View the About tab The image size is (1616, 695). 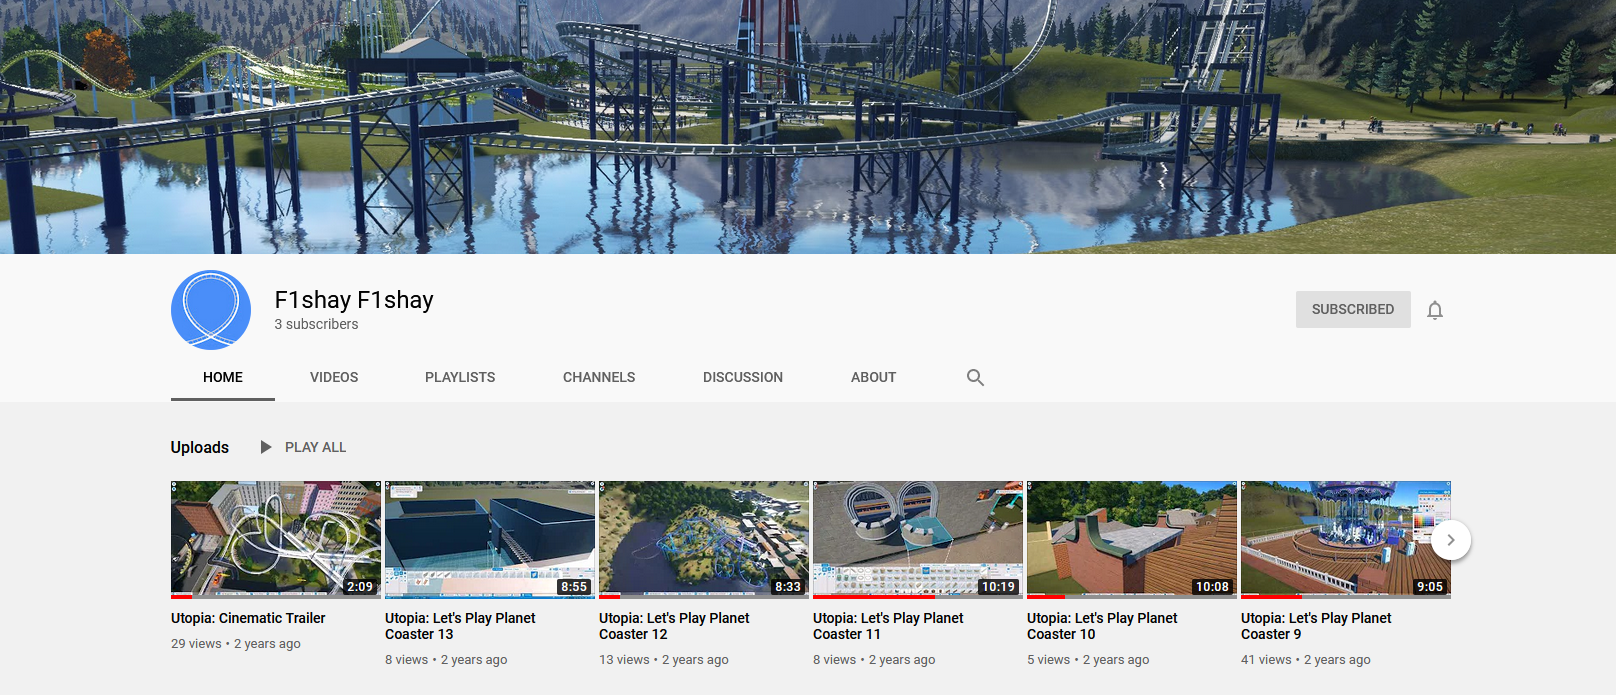(873, 377)
